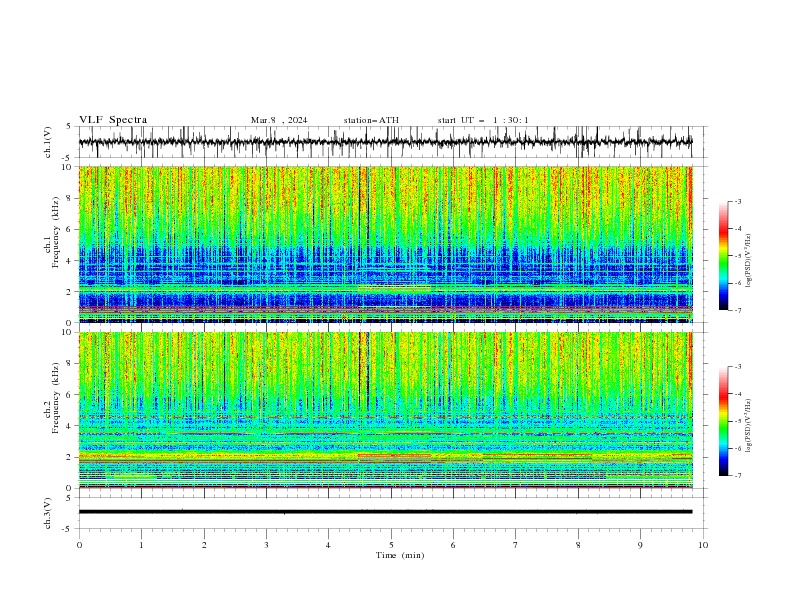The width and height of the screenshot is (792, 612).
Task: Click the 'ch.3(V)' waveform axis label
Action: (x=48, y=513)
